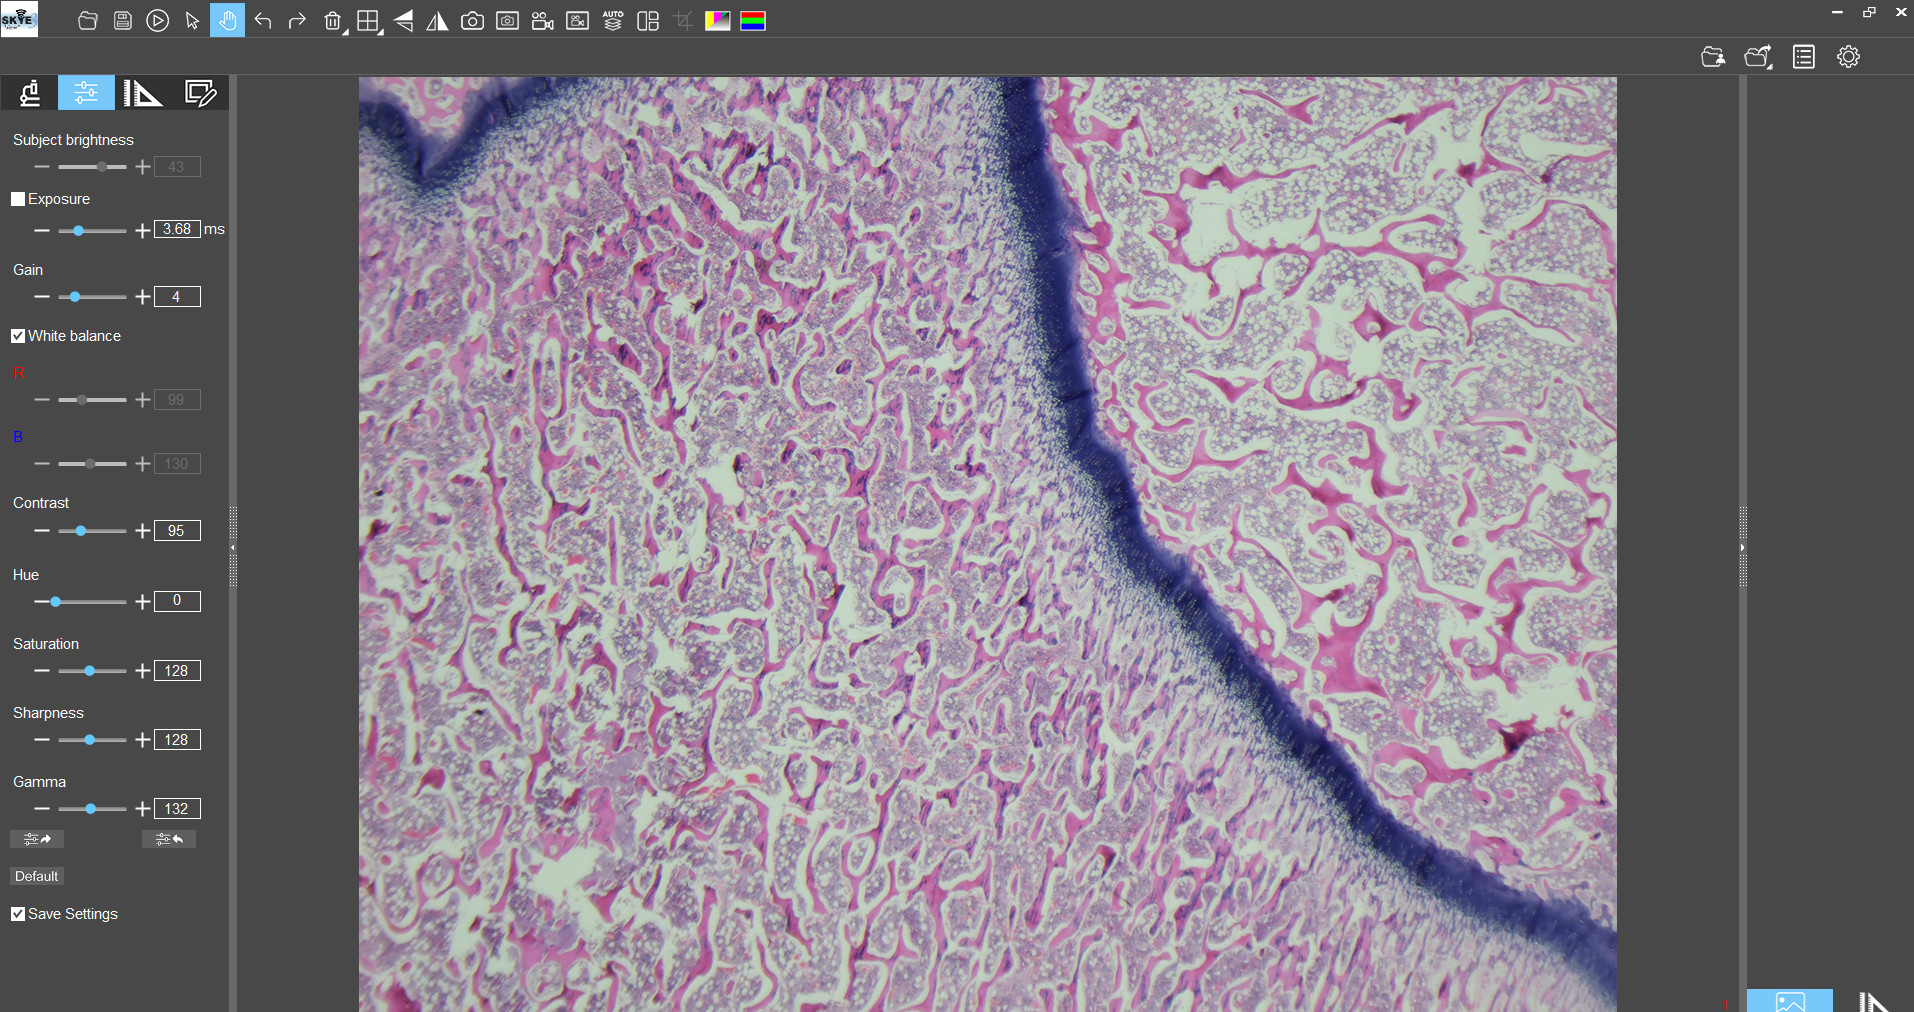This screenshot has height=1012, width=1914.
Task: Uncheck the White balance checkbox
Action: click(x=18, y=336)
